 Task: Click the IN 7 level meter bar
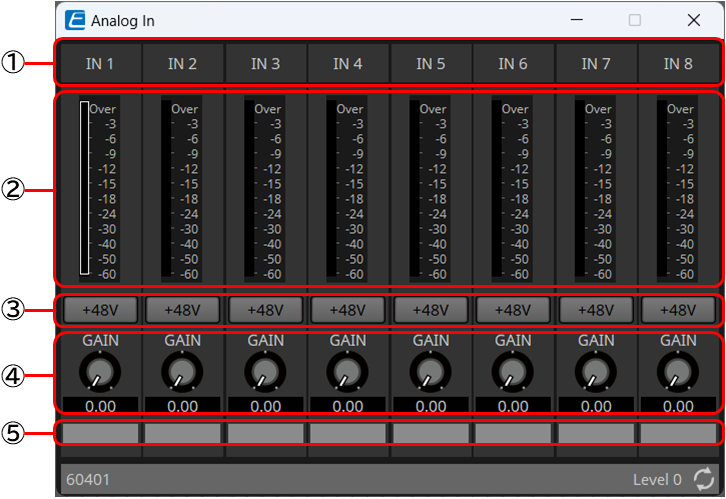tap(580, 187)
